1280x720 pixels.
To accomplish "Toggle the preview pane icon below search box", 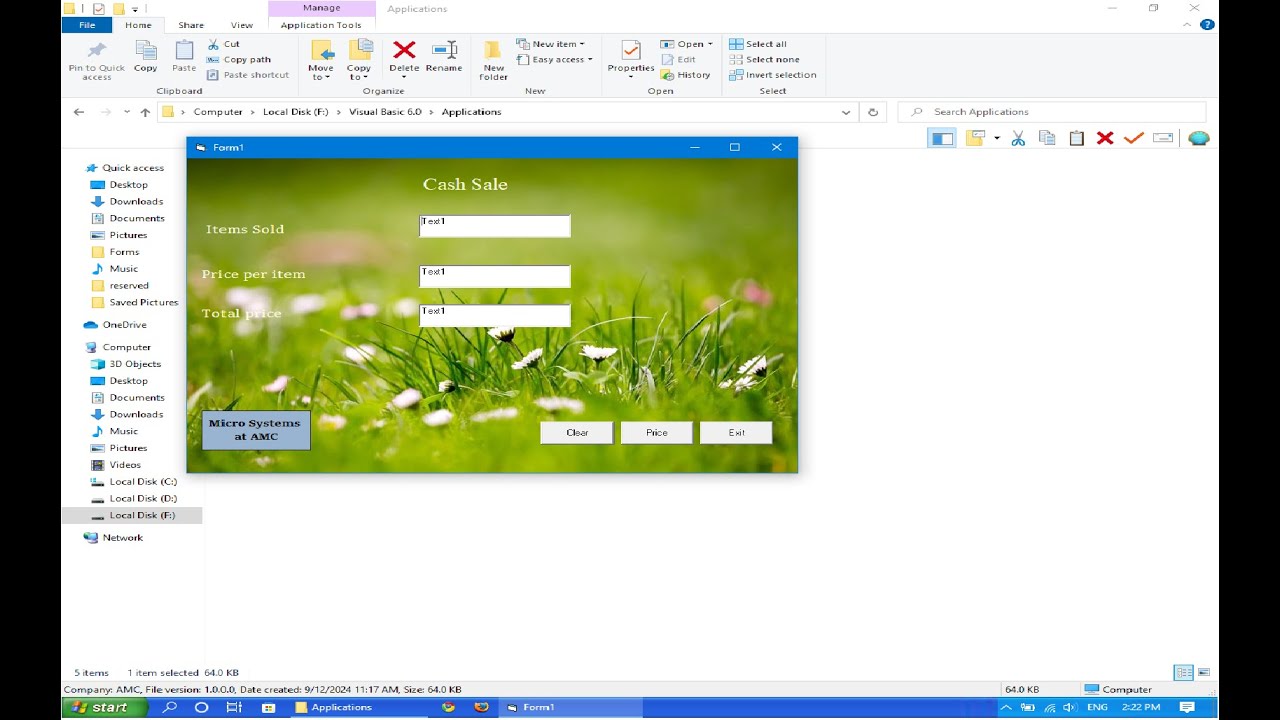I will tap(942, 138).
